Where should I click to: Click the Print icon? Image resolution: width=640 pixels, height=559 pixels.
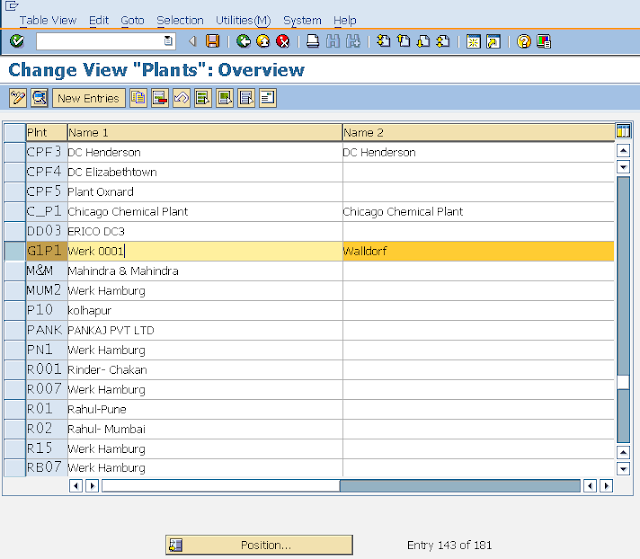point(313,41)
